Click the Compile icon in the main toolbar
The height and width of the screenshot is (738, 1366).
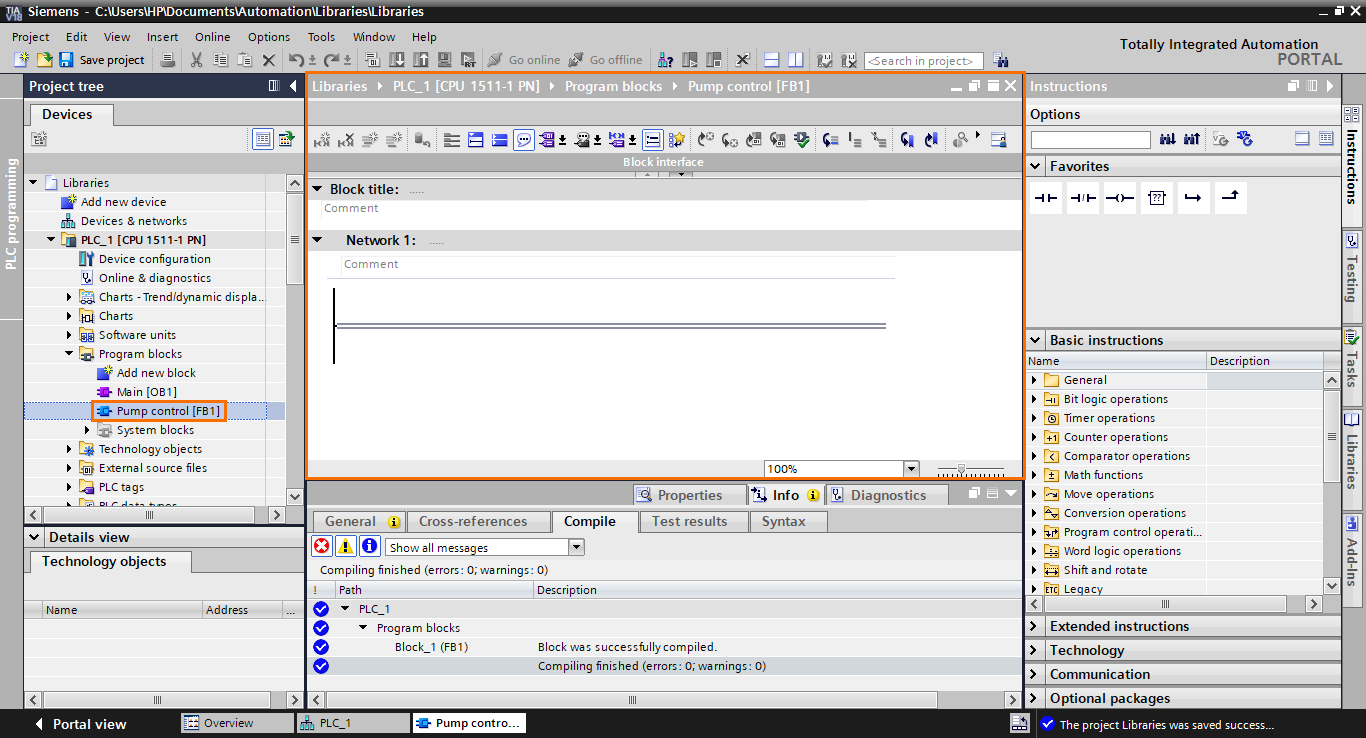tap(372, 60)
